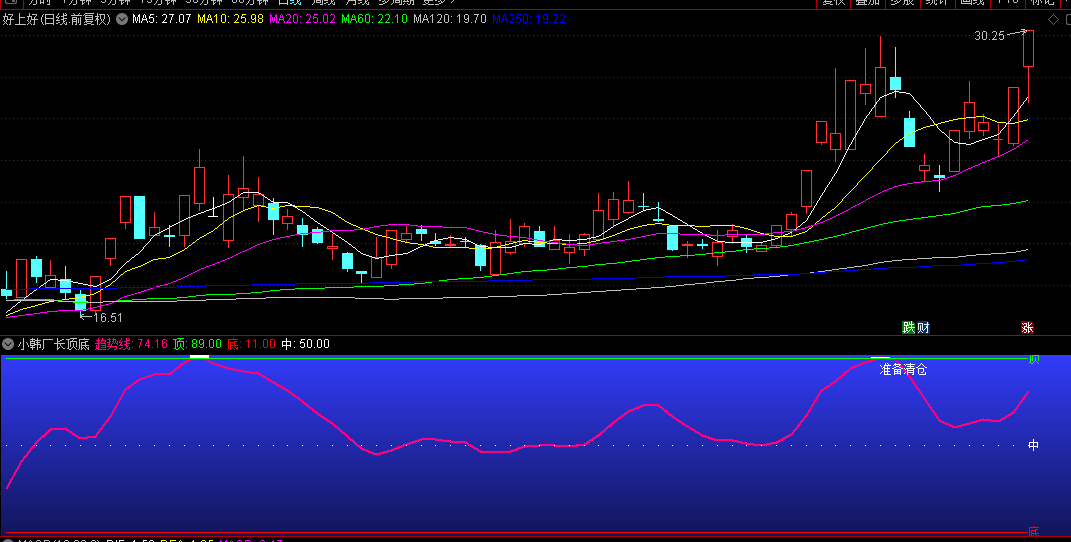Screen dimensions: 1071x542
Task: Expand the 小韩厂长顶底 indicator dropdown arrow
Action: [8, 344]
